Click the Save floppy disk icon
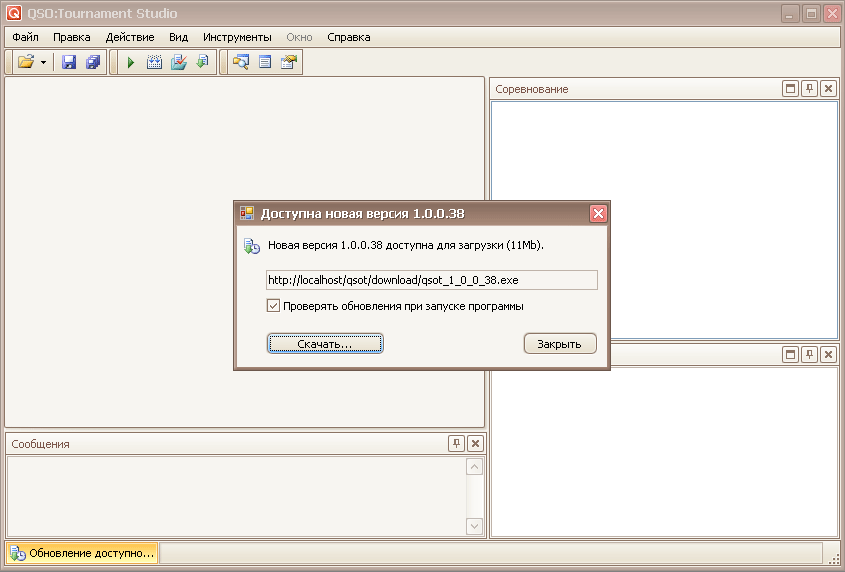 point(68,62)
